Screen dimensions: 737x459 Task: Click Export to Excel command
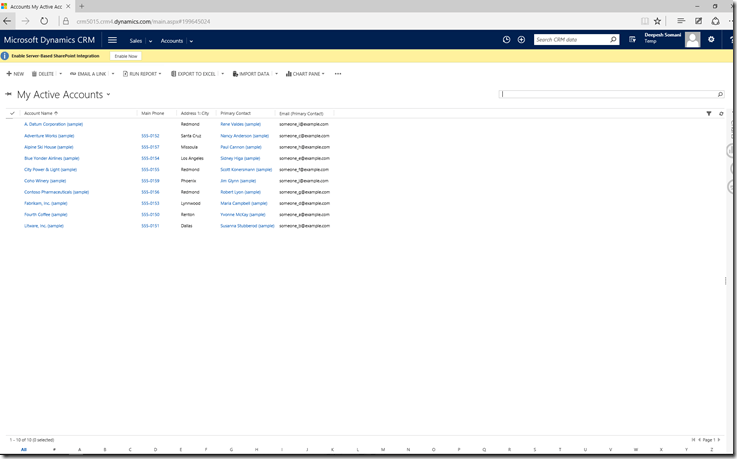tap(196, 74)
